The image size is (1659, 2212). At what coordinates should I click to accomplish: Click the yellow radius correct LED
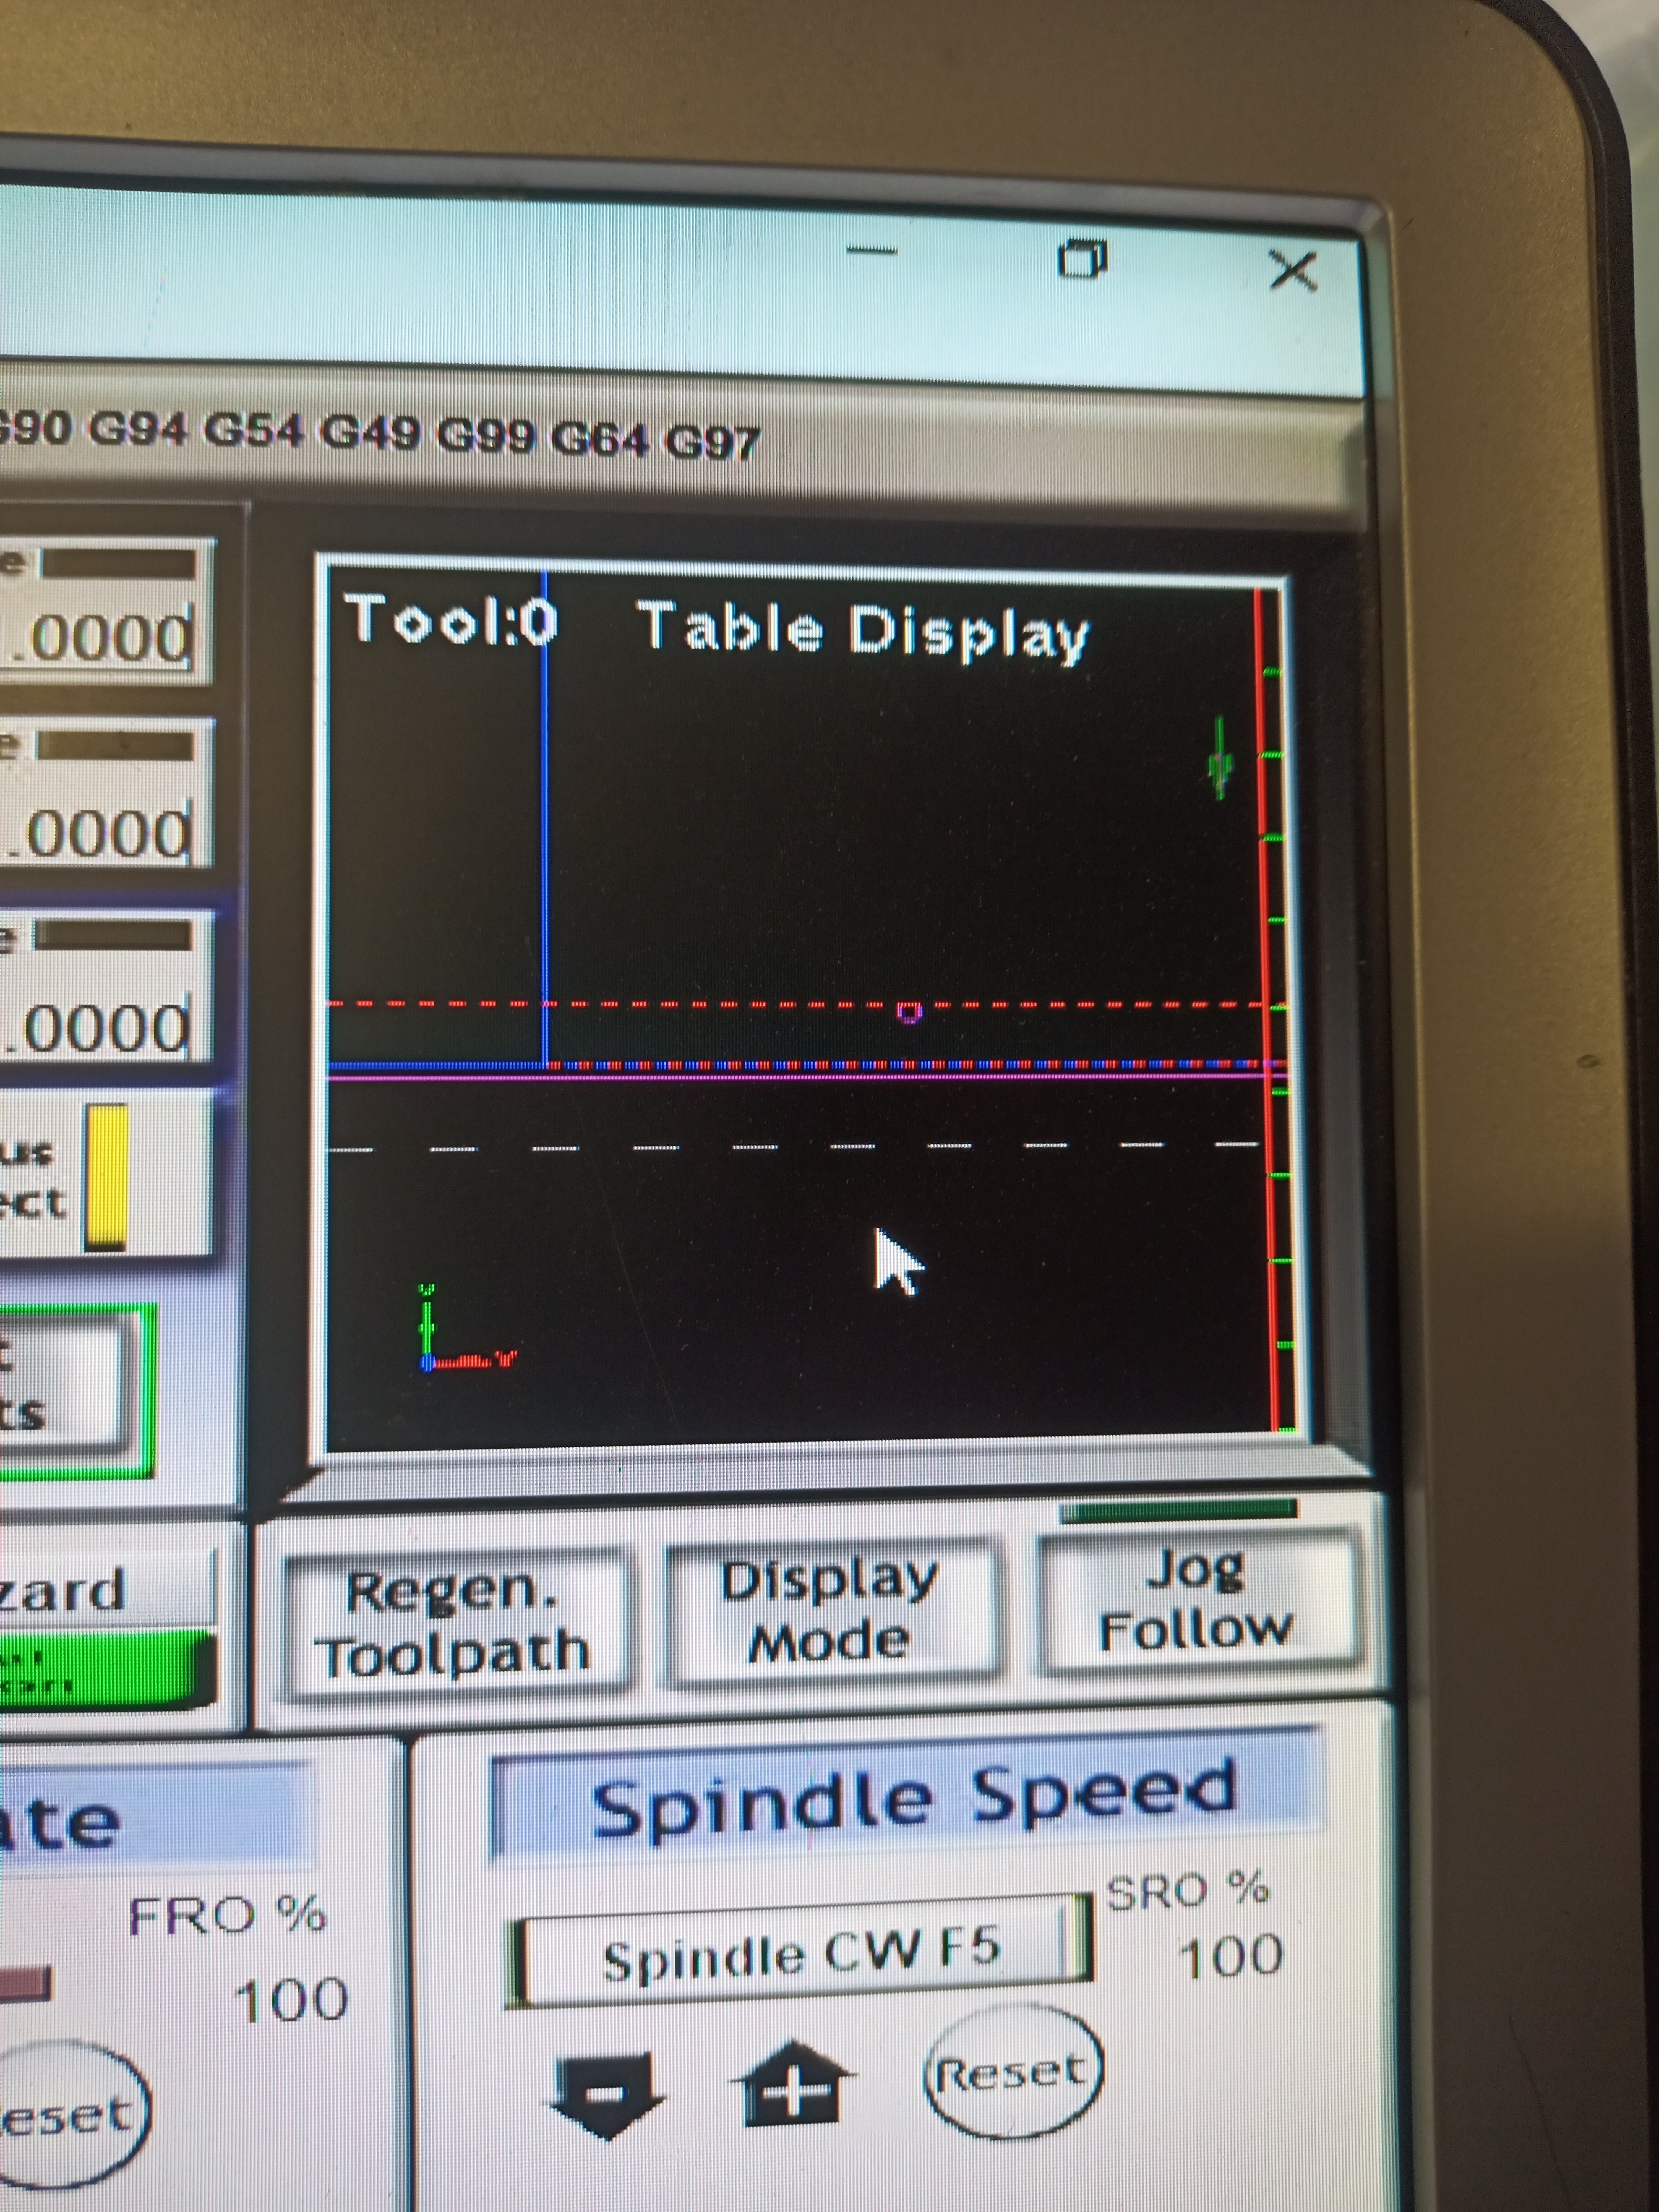tap(106, 1177)
